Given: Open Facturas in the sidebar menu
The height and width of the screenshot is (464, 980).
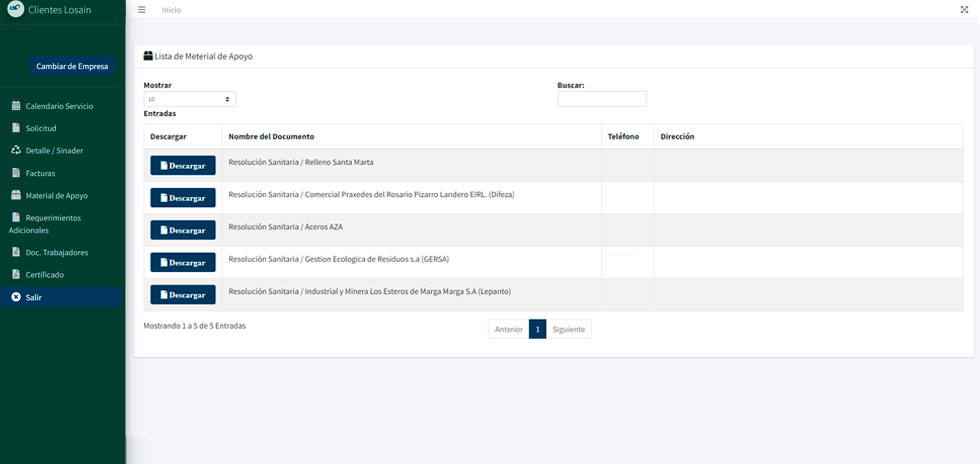Looking at the screenshot, I should pos(40,174).
